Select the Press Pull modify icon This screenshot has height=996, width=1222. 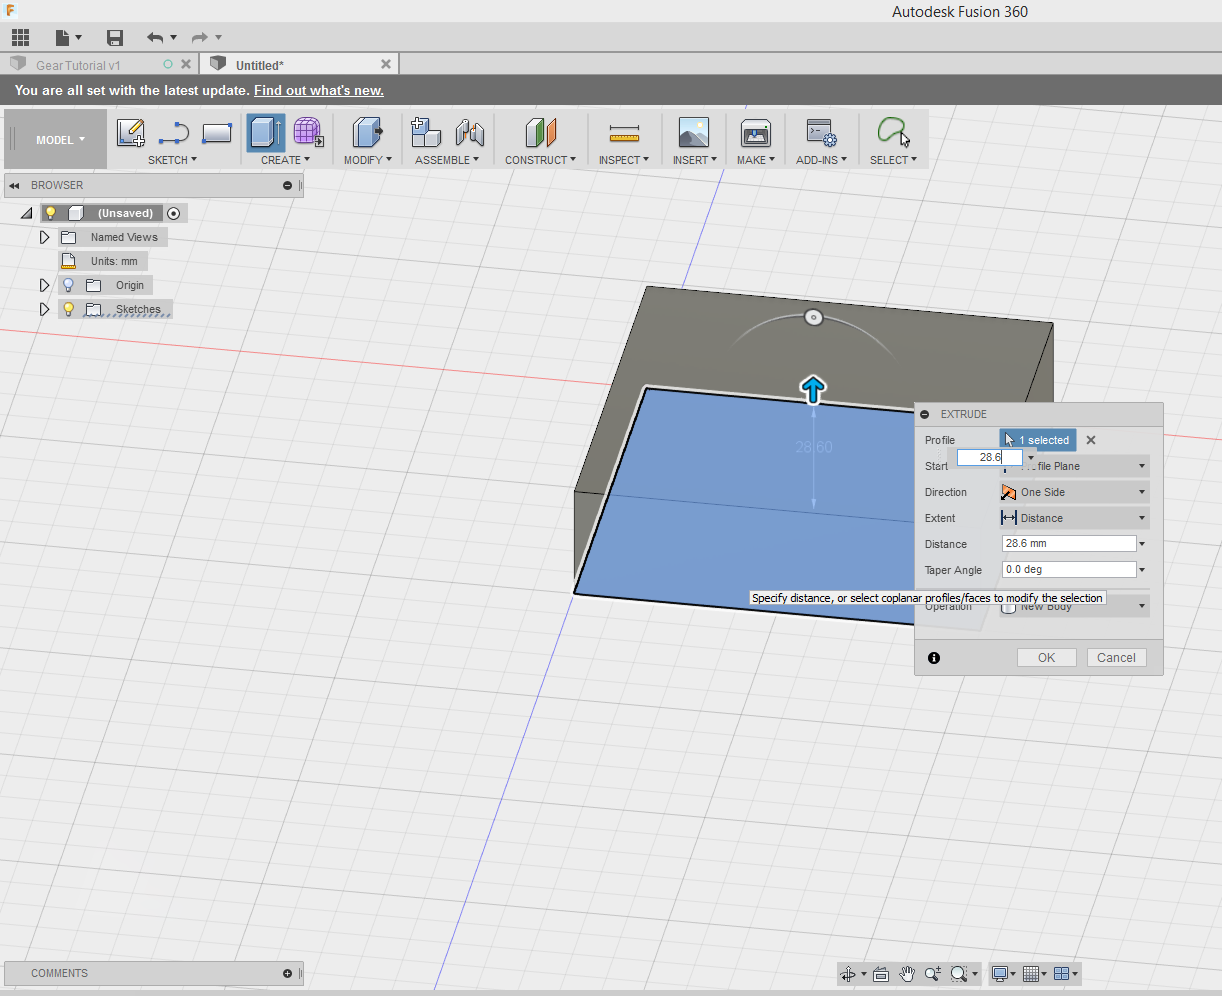coord(368,133)
